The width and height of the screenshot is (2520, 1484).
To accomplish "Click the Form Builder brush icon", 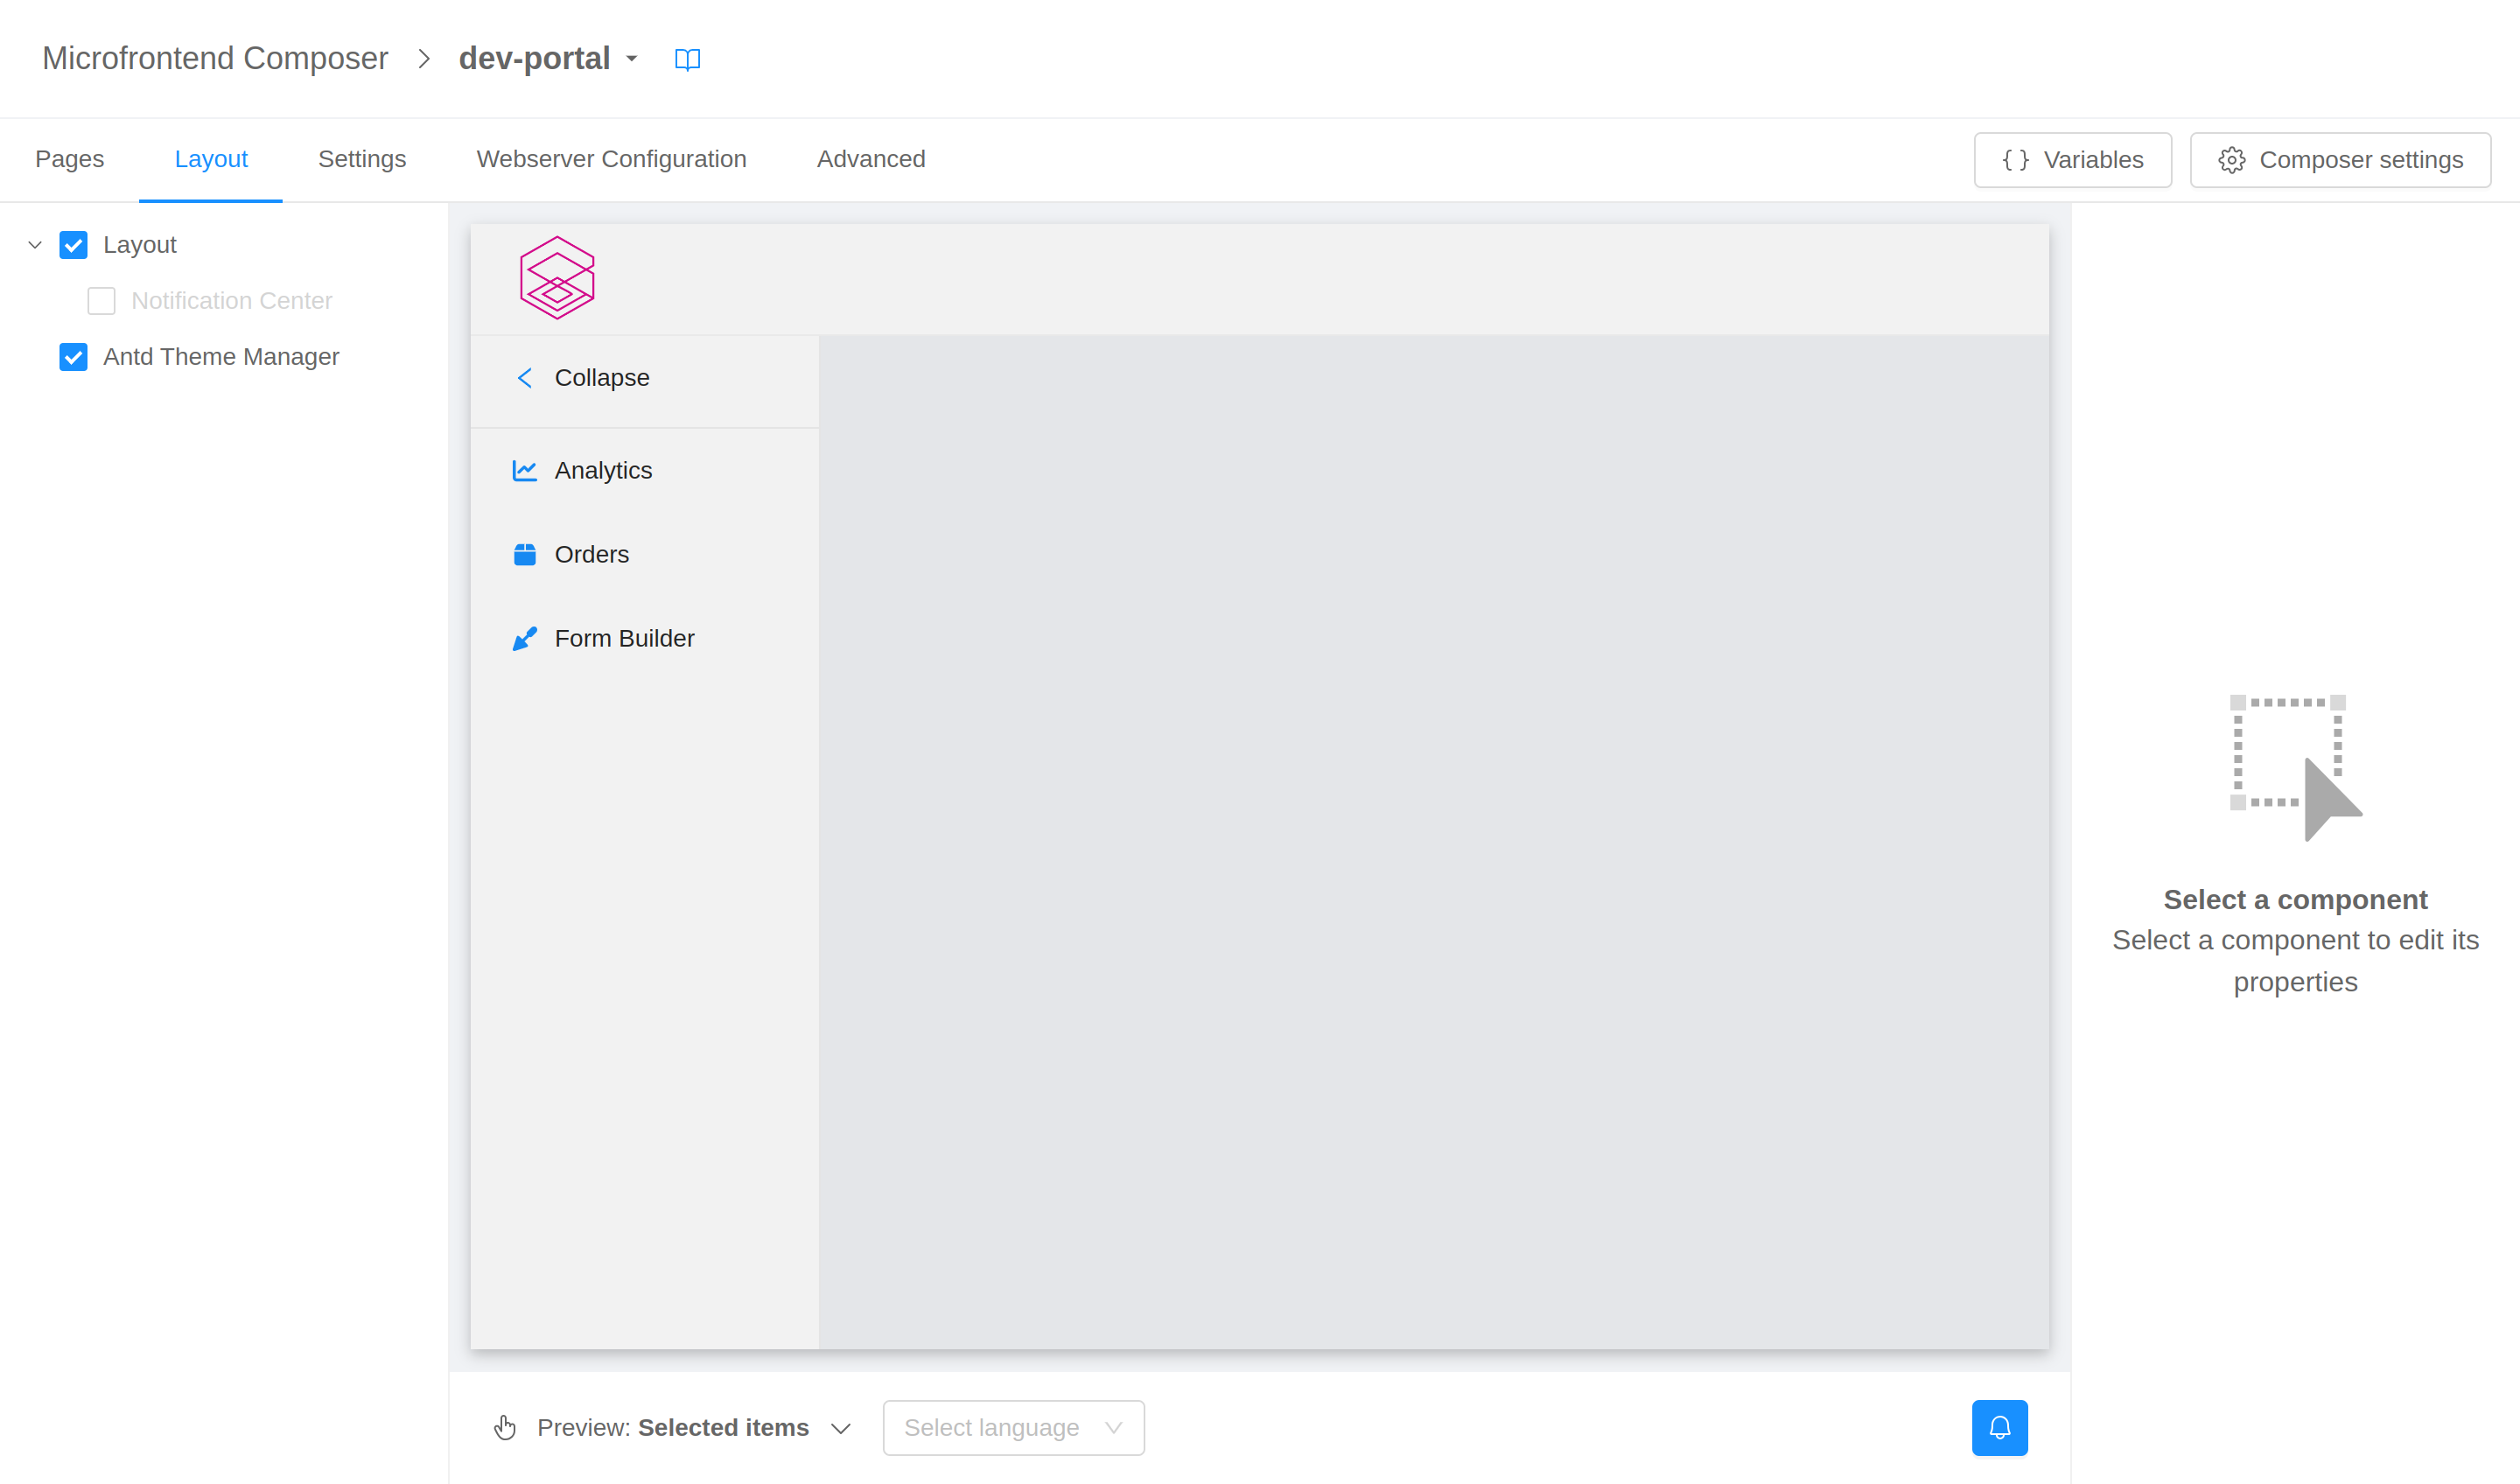I will point(524,638).
